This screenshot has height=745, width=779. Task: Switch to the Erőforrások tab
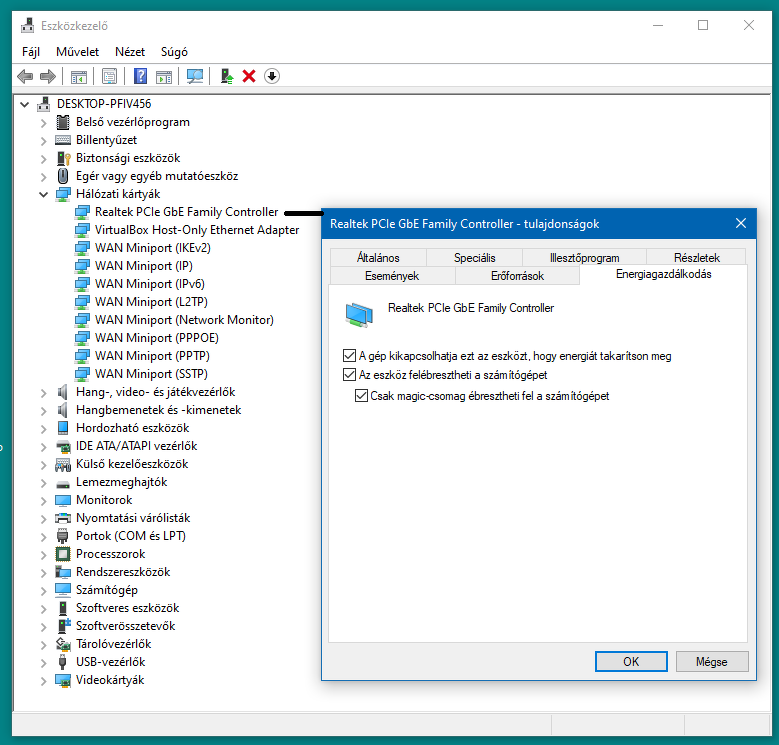pos(517,276)
